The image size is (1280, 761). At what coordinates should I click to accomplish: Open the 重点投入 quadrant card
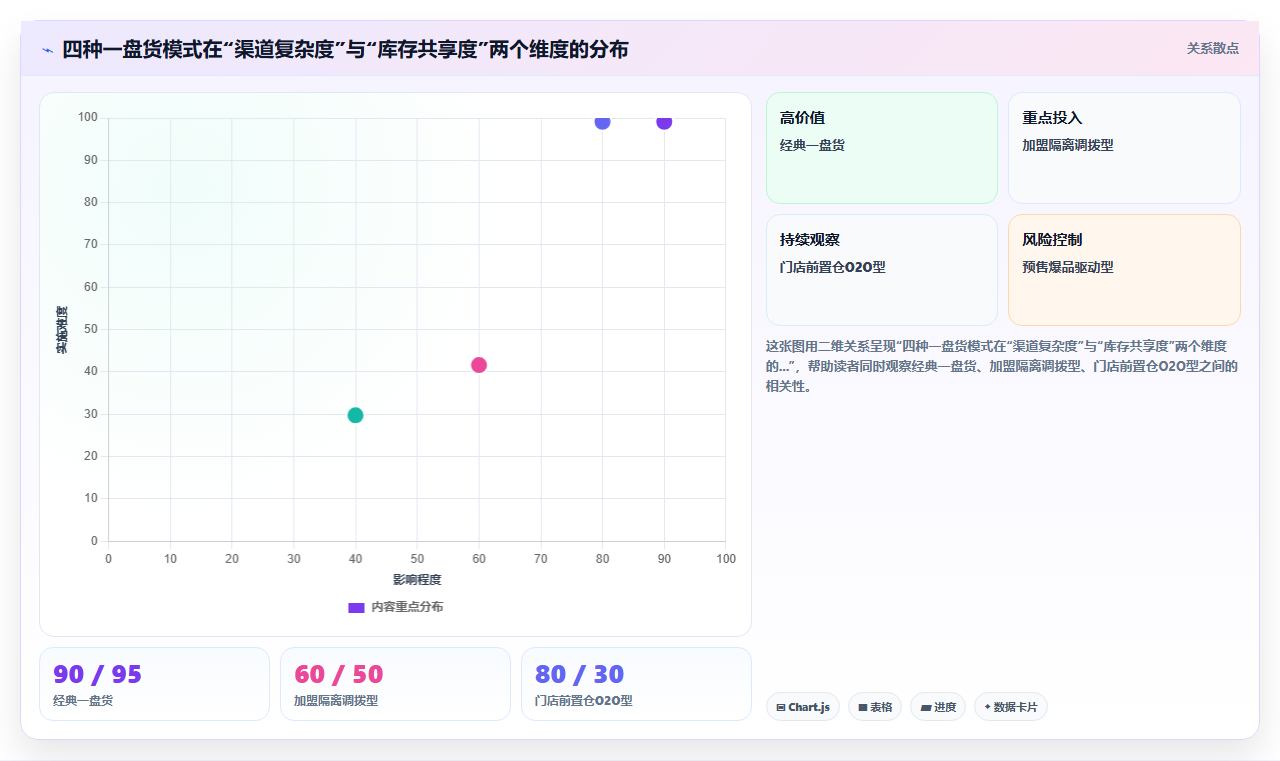click(1124, 148)
